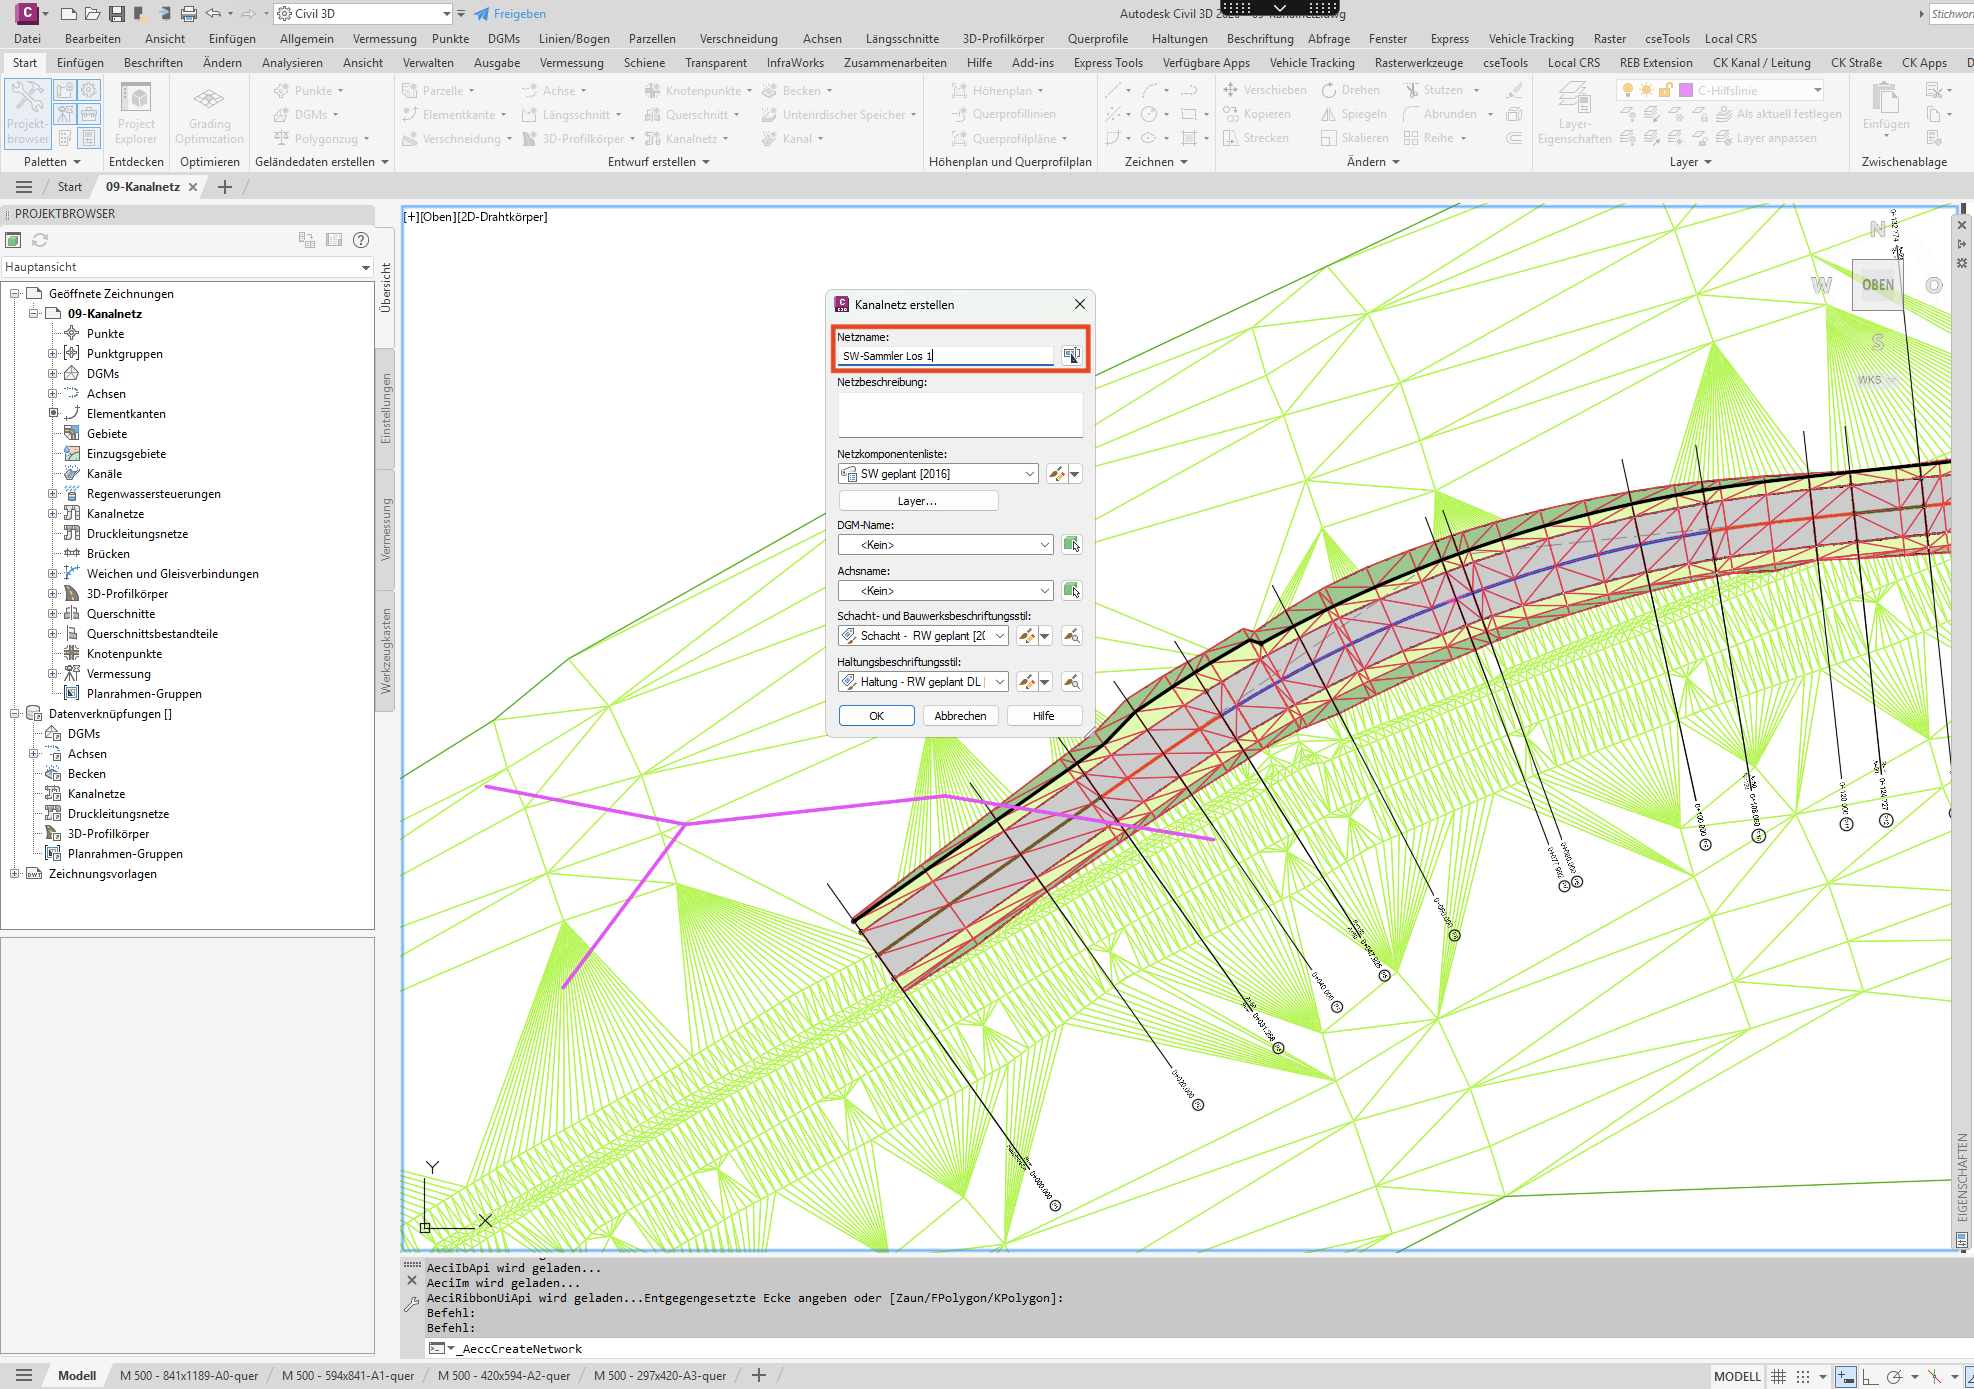Image resolution: width=1974 pixels, height=1389 pixels.
Task: Open the Haltungen menu
Action: coord(1179,38)
